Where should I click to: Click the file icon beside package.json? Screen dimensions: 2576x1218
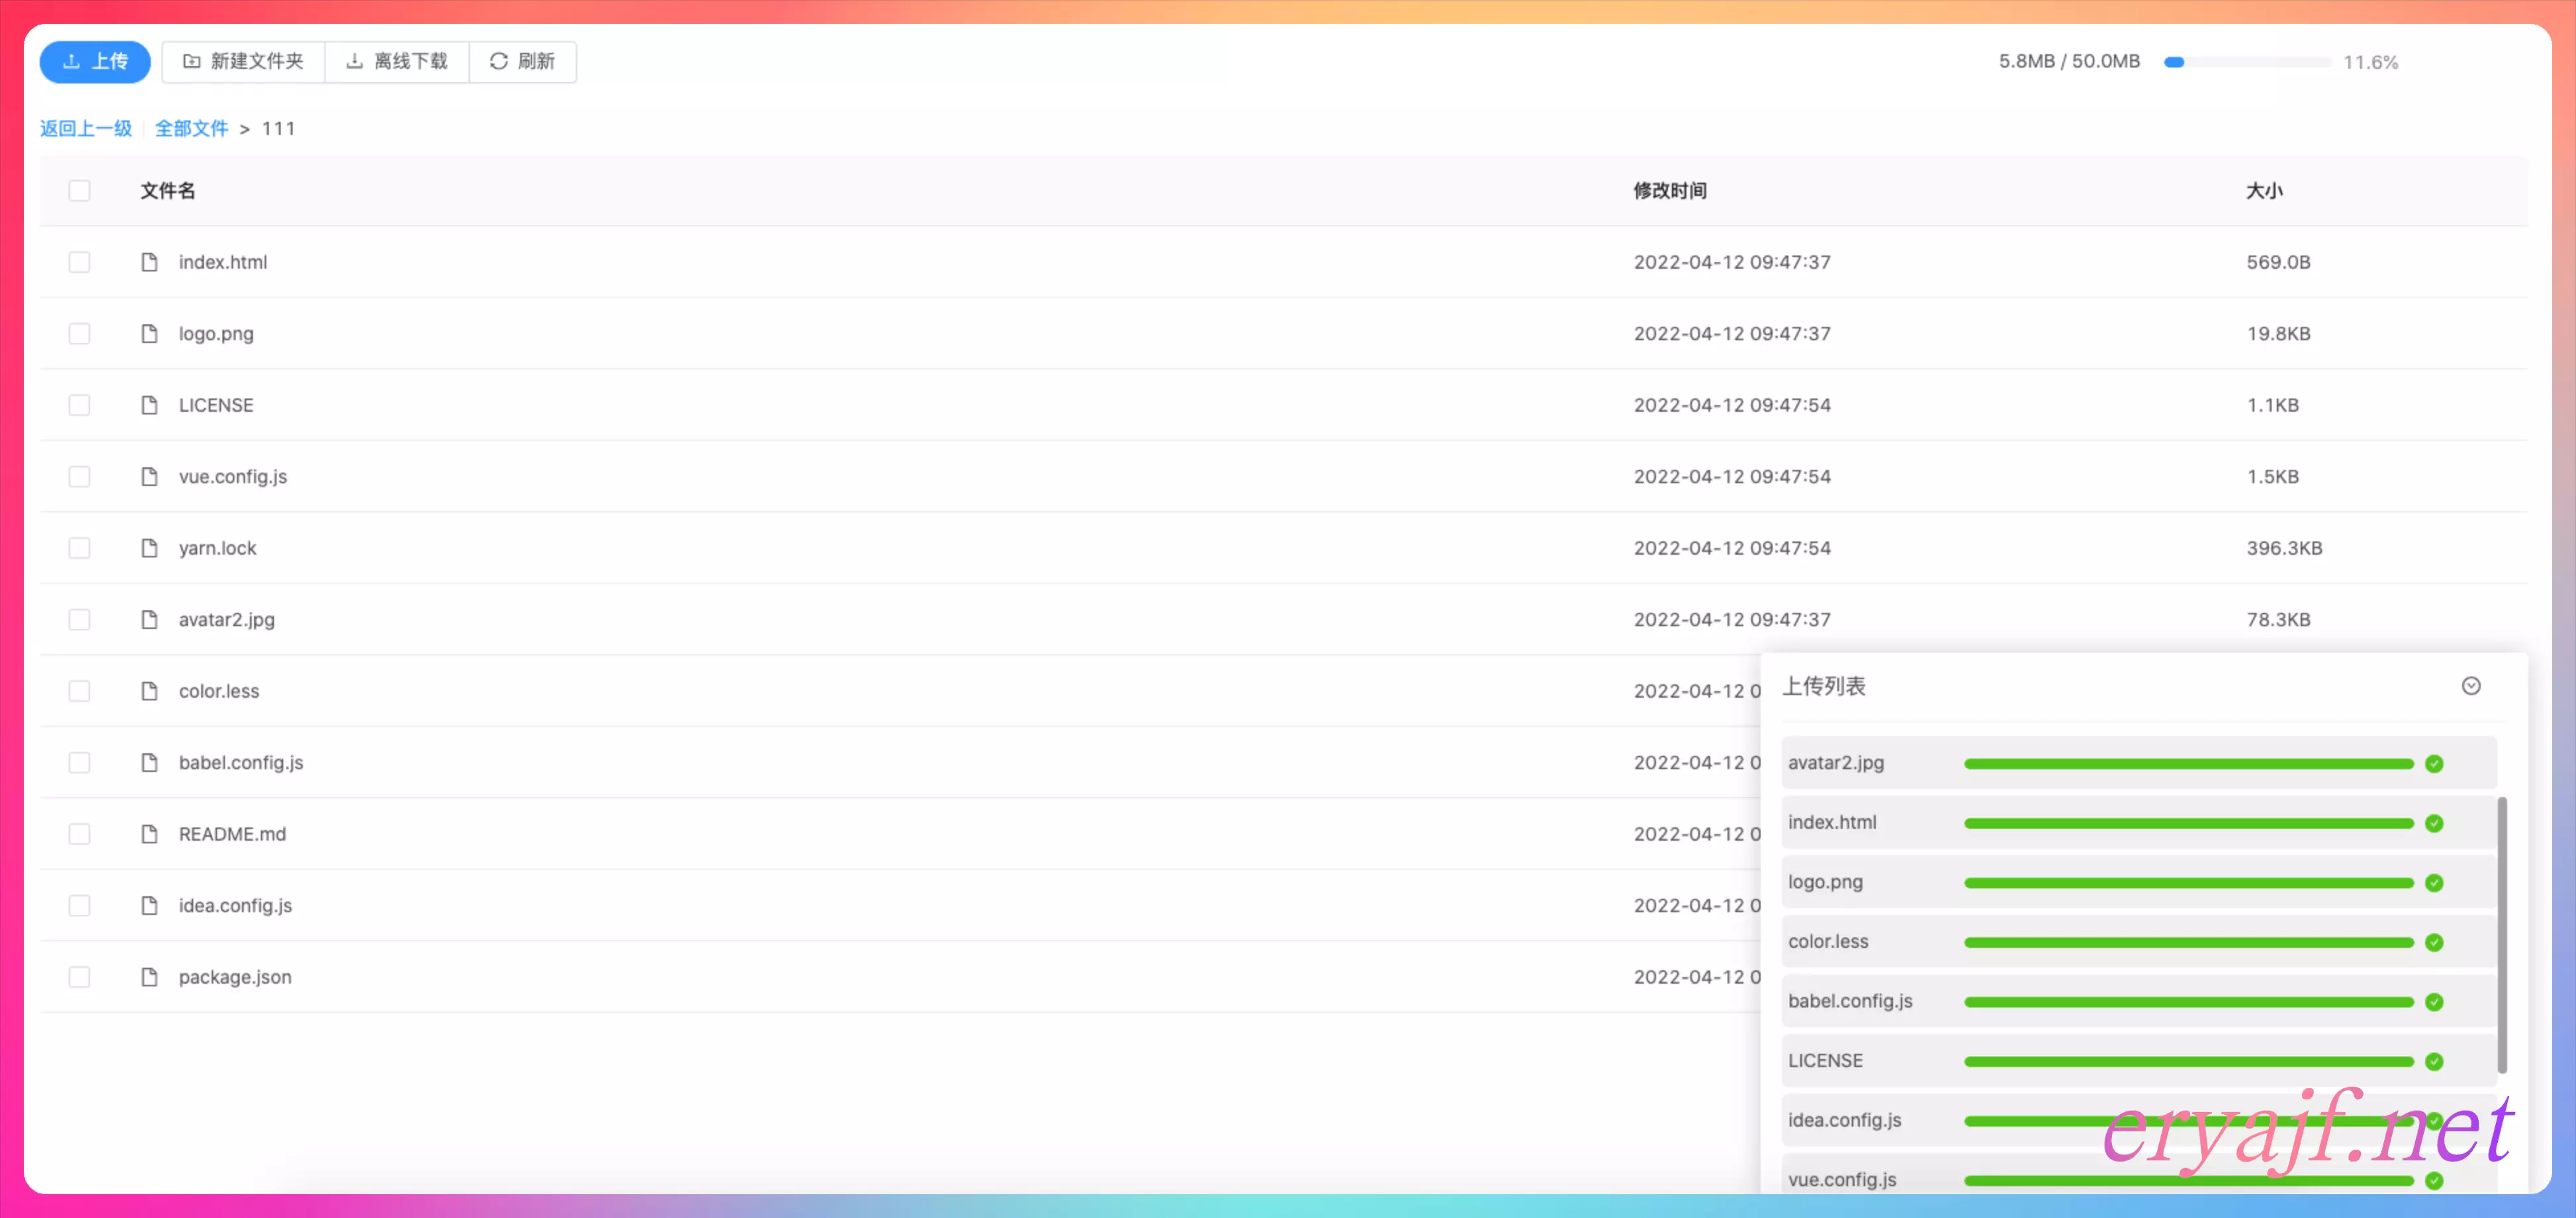(149, 977)
